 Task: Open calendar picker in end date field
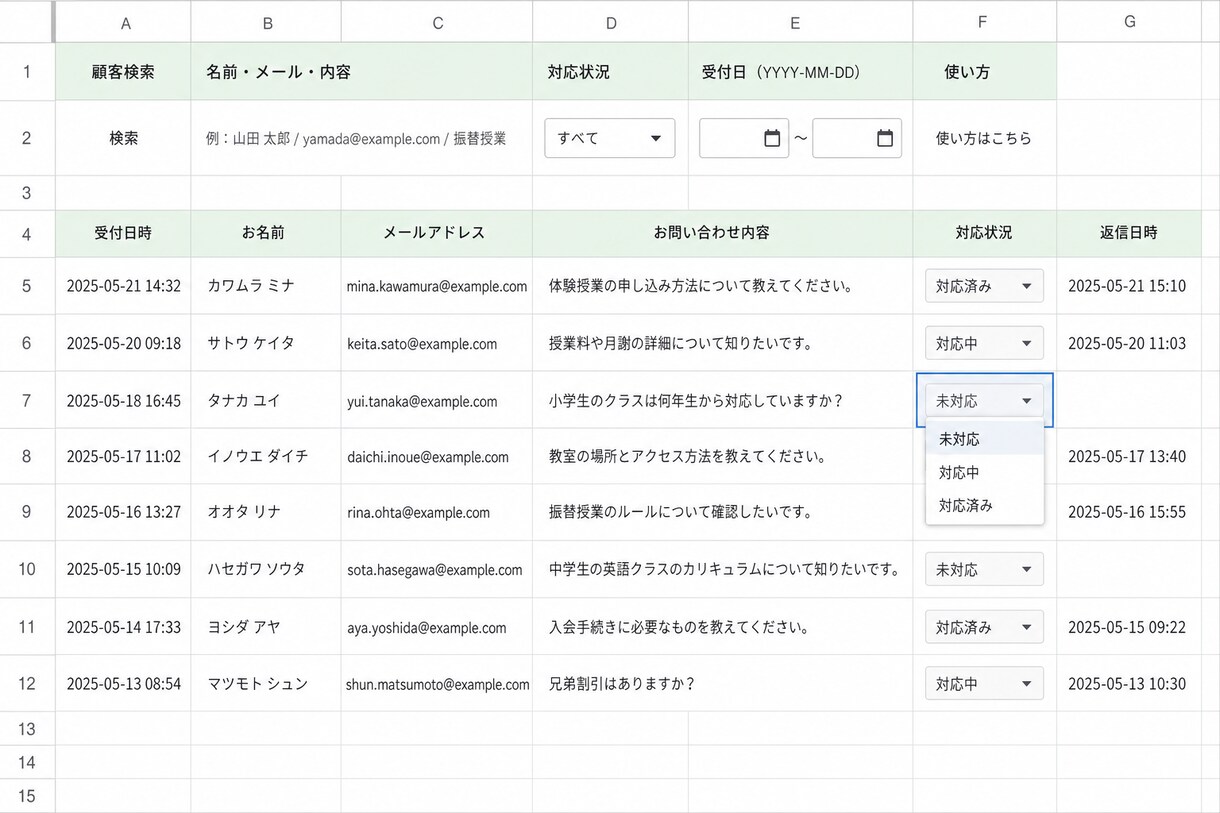click(885, 139)
